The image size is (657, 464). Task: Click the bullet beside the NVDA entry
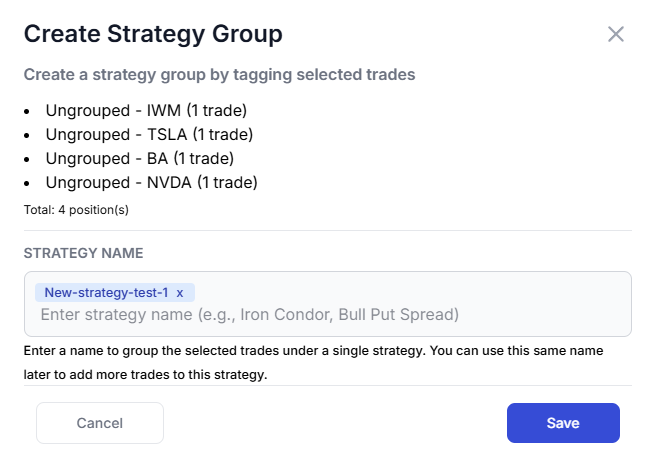(29, 182)
